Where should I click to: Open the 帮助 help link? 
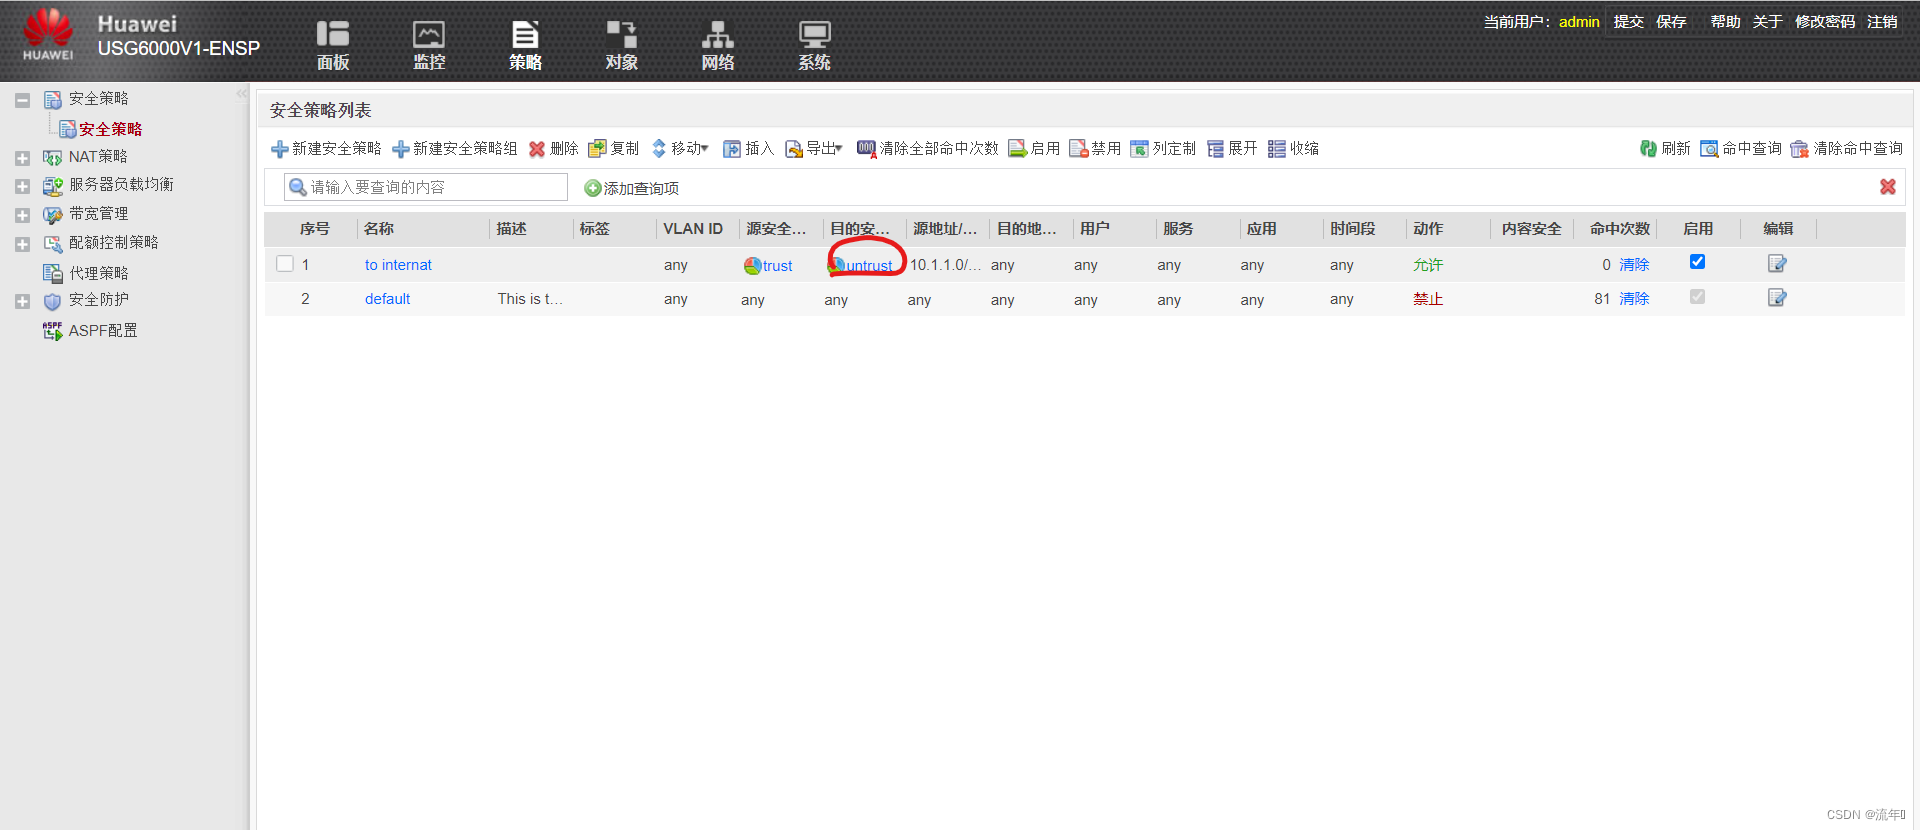(x=1725, y=21)
